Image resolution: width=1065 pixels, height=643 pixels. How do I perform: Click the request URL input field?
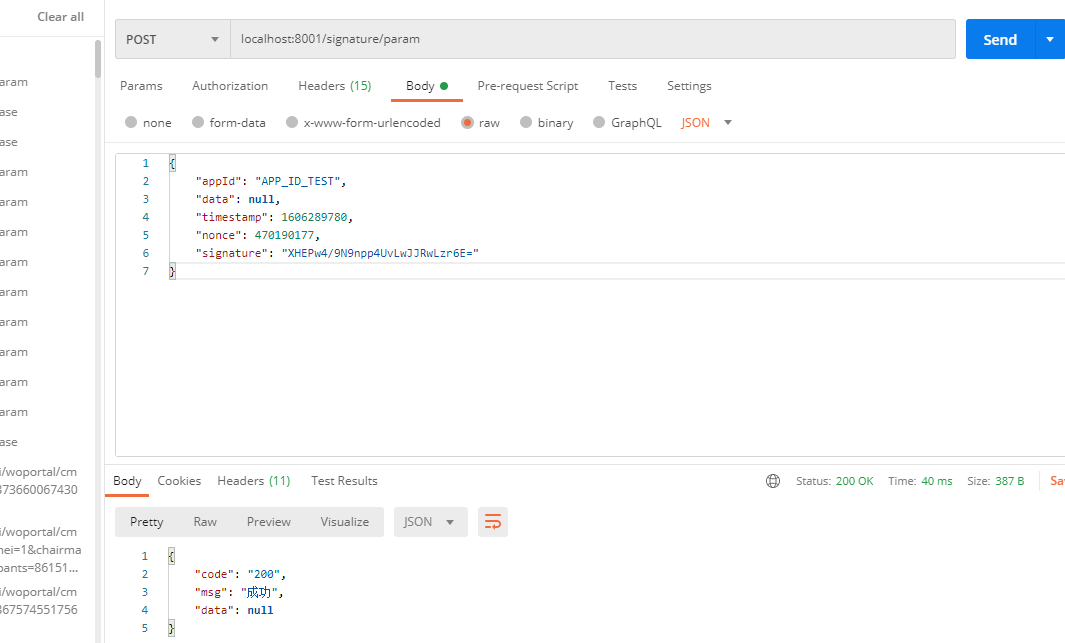(593, 39)
